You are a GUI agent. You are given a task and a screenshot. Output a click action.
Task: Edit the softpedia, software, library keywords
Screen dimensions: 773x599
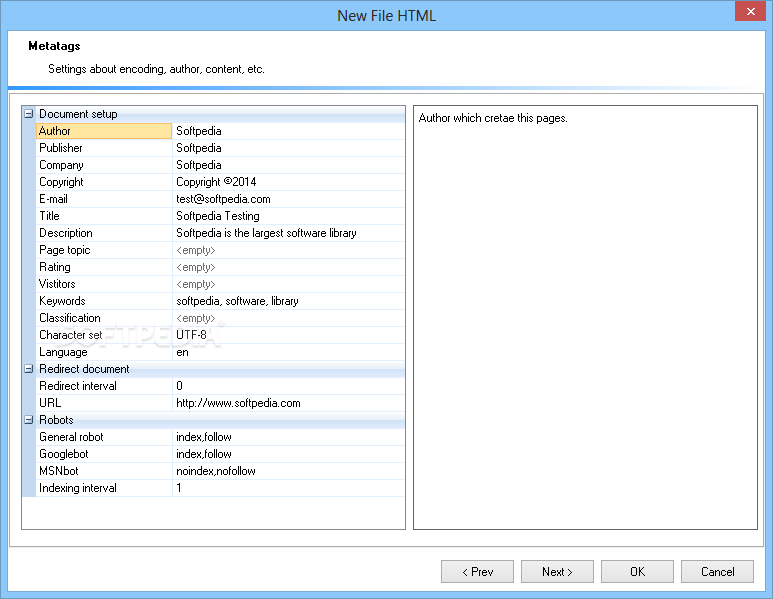288,301
